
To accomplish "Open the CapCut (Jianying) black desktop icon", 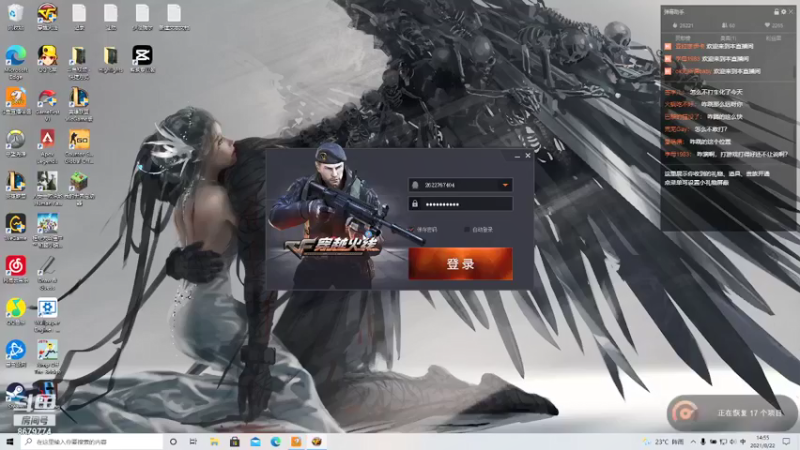I will point(142,56).
